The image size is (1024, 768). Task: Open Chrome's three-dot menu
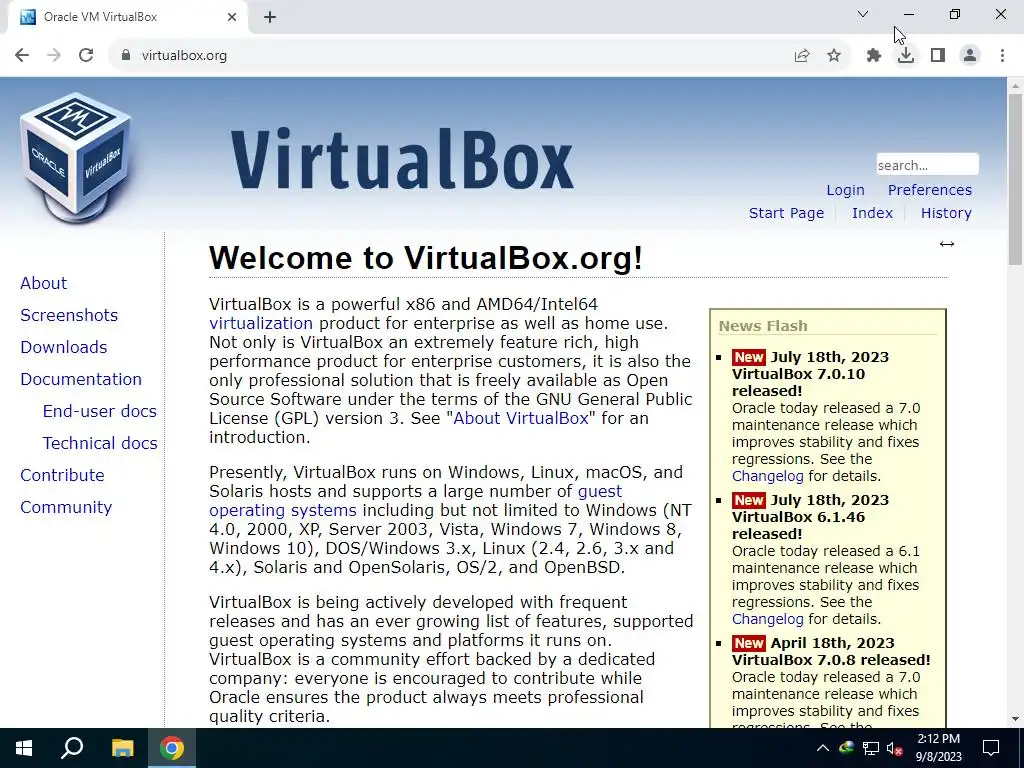(x=1002, y=56)
